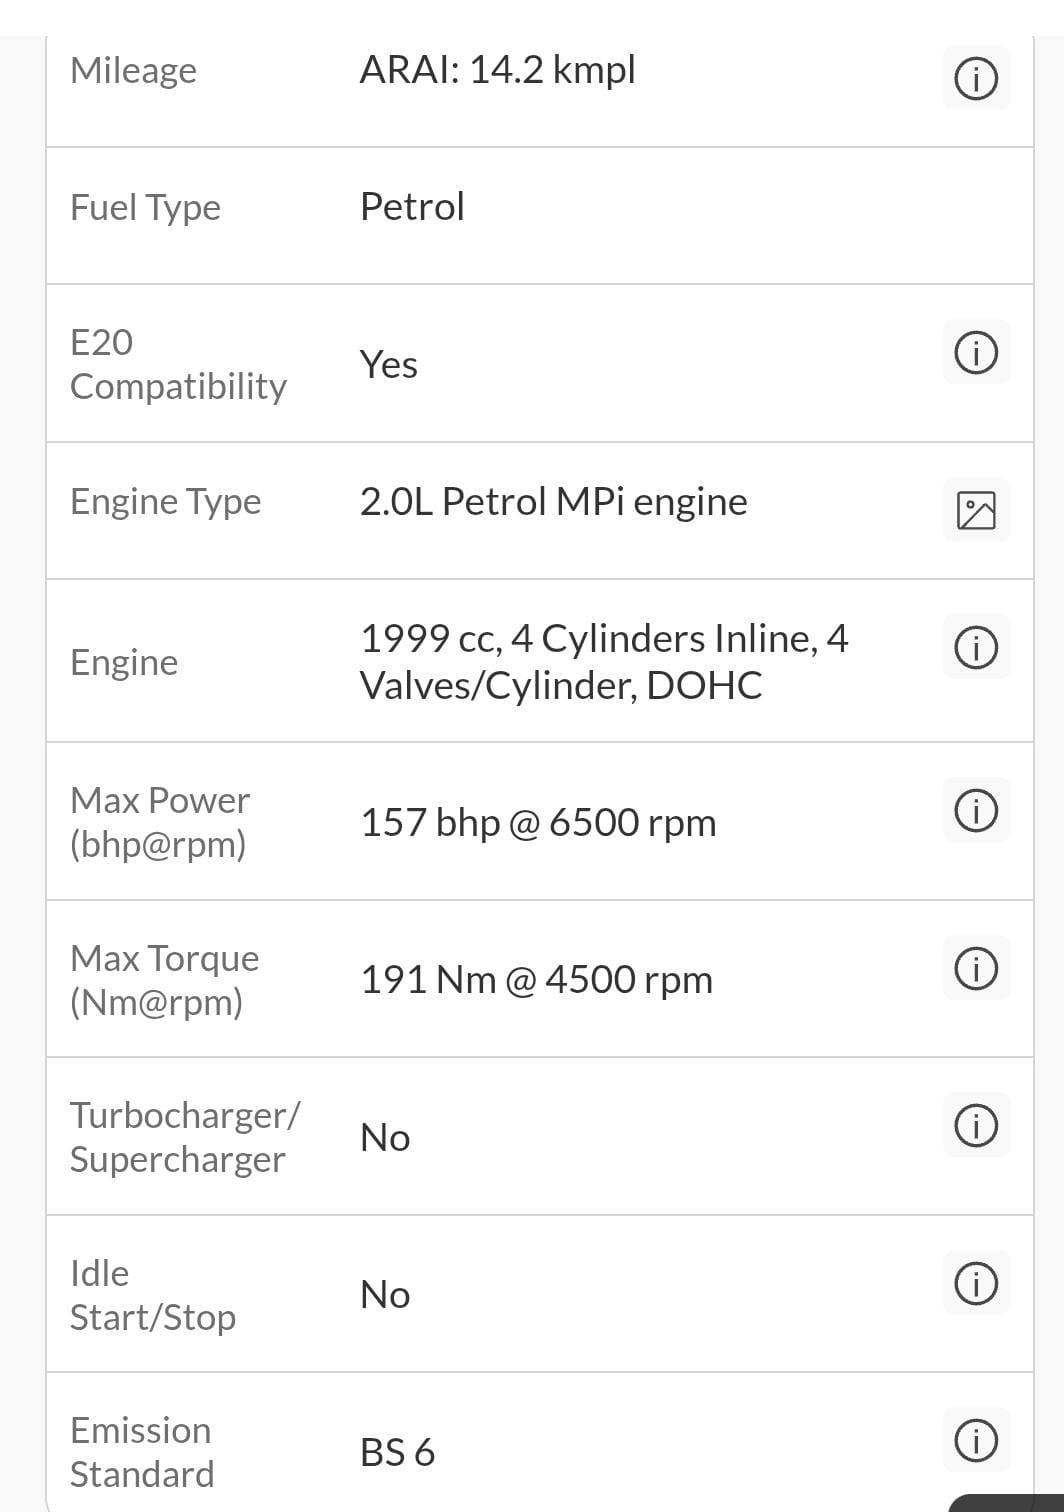Screen dimensions: 1064x1512
Task: View the Engine Type image icon
Action: click(976, 510)
